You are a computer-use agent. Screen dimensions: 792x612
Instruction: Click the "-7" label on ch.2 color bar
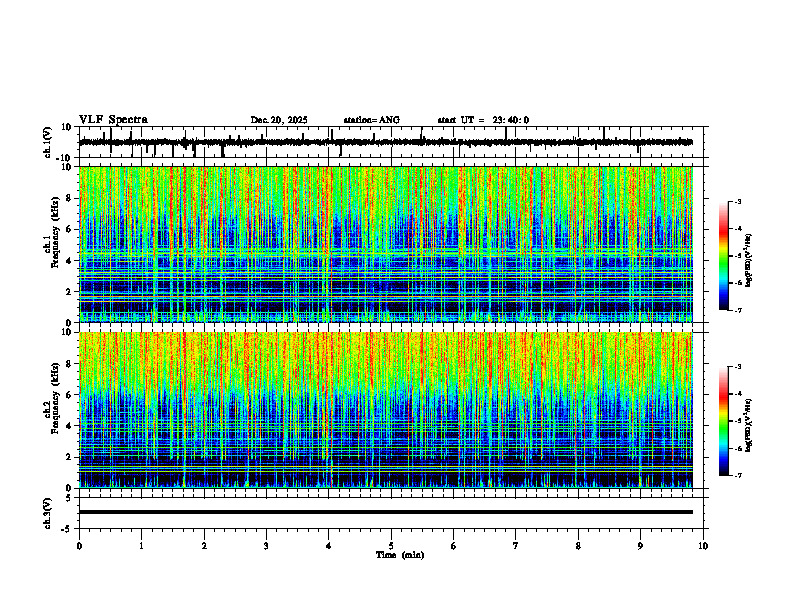point(738,476)
